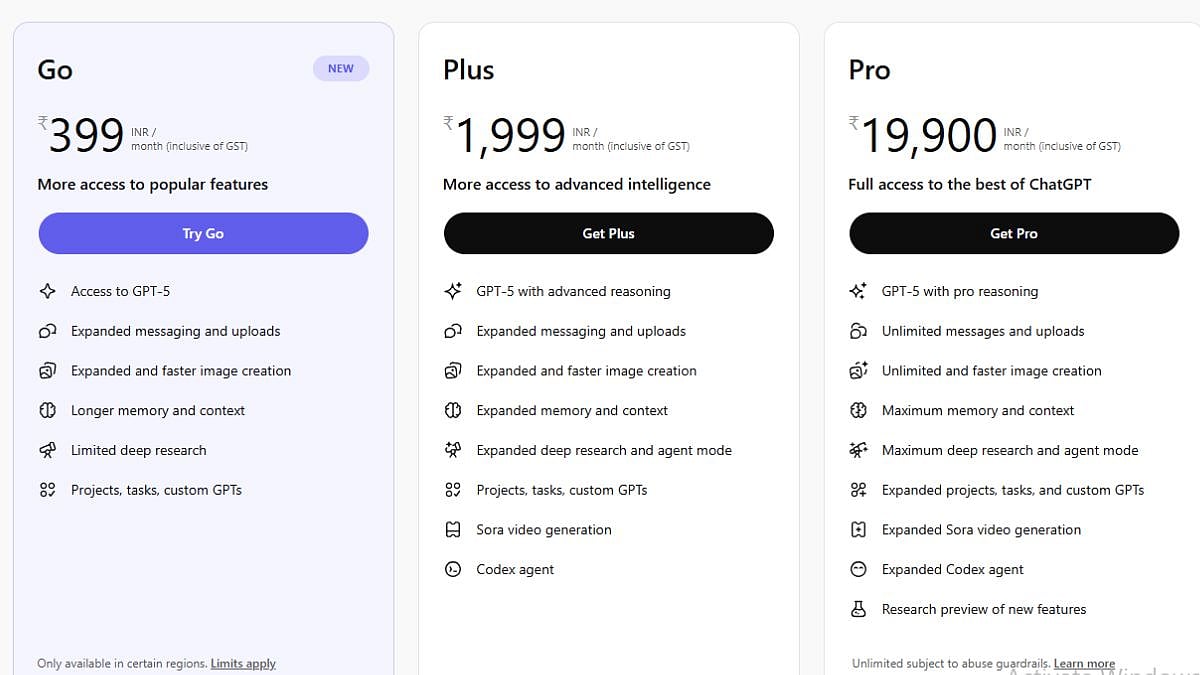
Task: Click the icon beside Maximum deep research
Action: point(858,450)
